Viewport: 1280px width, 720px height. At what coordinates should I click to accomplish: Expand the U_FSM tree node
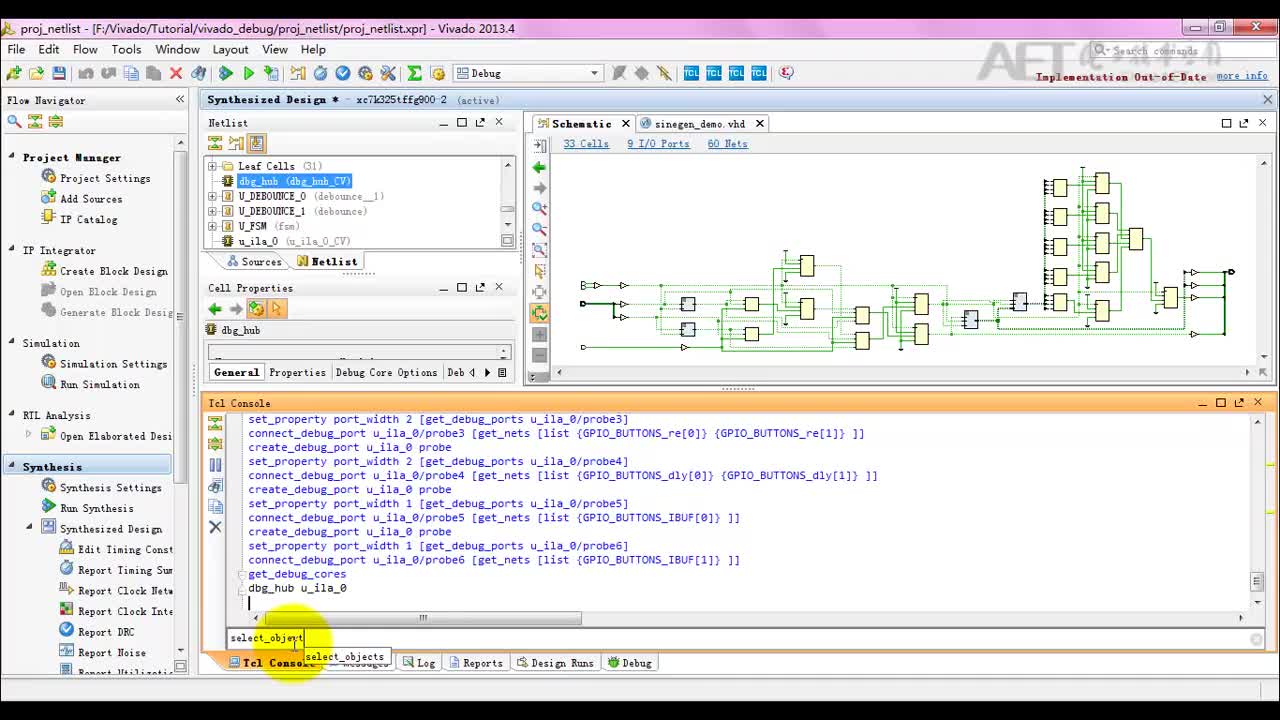212,226
